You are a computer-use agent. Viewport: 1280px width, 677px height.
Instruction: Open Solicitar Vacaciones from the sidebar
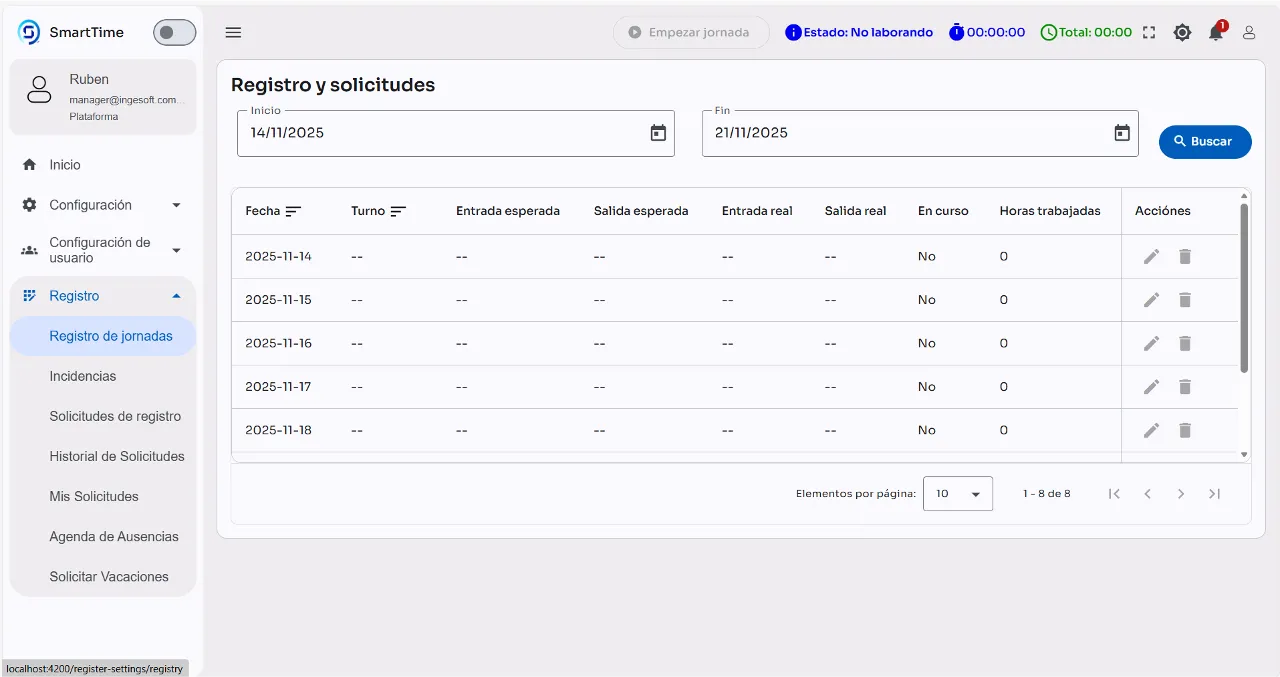(x=108, y=576)
